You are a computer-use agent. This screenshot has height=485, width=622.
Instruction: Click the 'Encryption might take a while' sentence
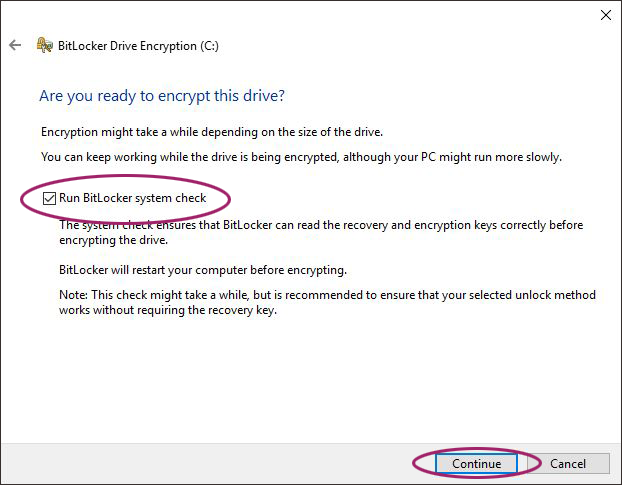point(212,132)
